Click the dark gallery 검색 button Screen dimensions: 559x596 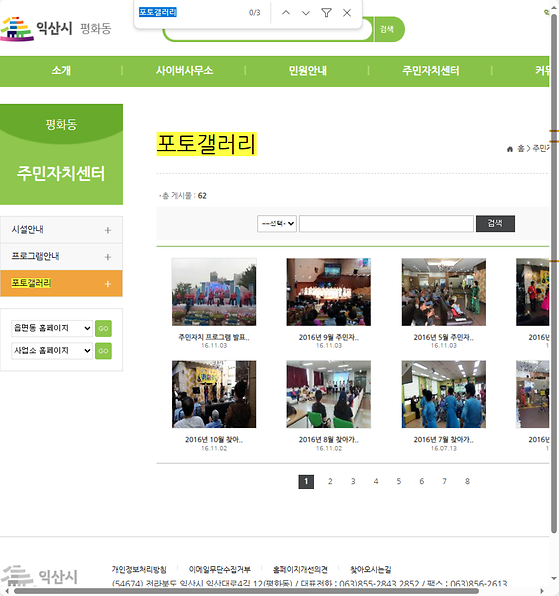coord(495,224)
